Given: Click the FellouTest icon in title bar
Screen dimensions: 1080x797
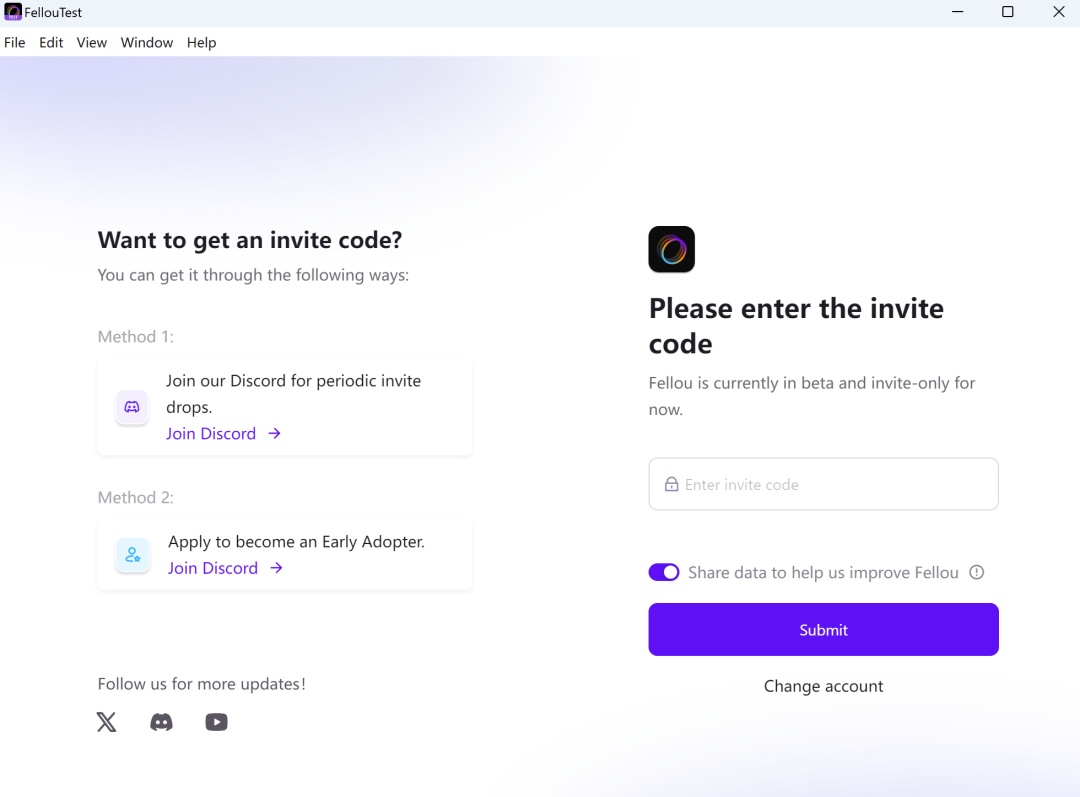Looking at the screenshot, I should click(x=13, y=12).
